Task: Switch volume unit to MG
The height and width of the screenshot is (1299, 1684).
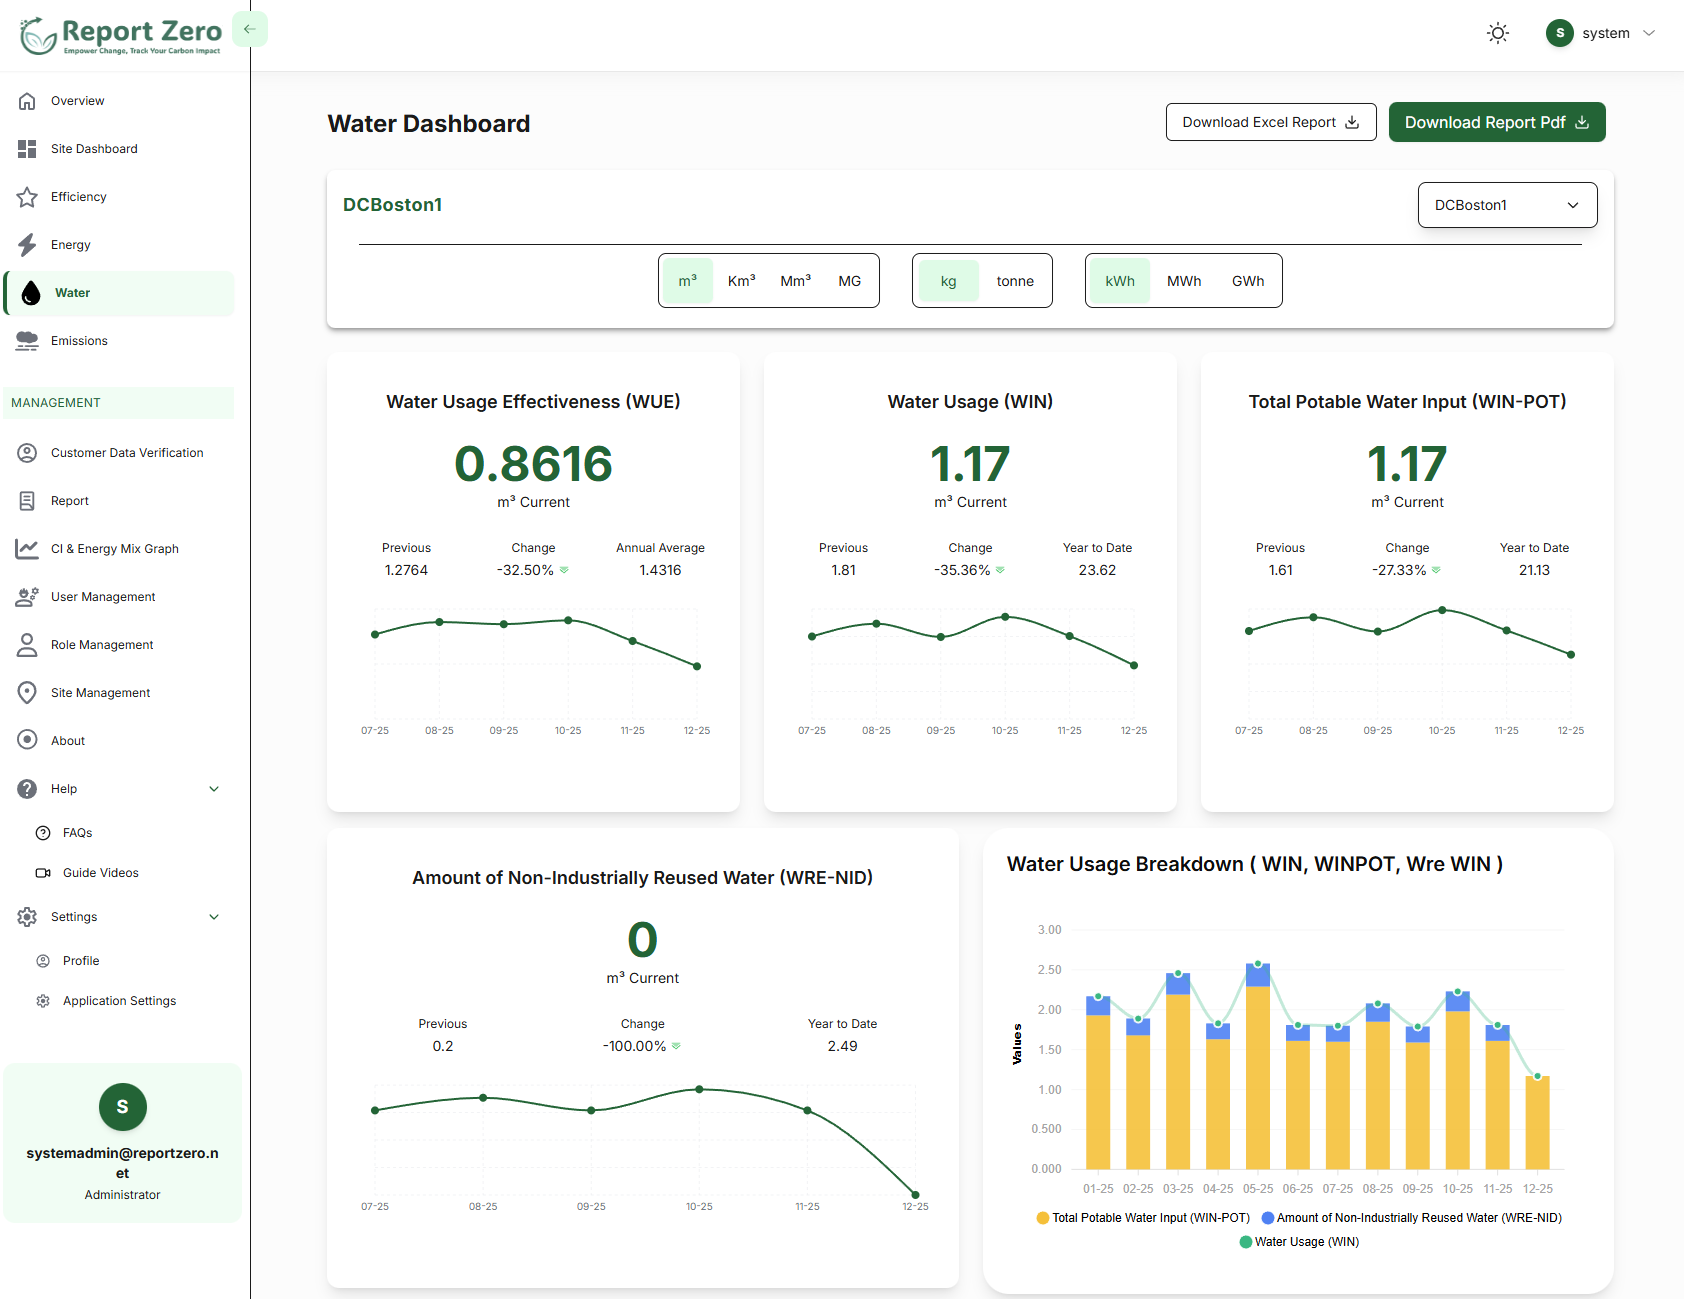Action: [x=849, y=281]
